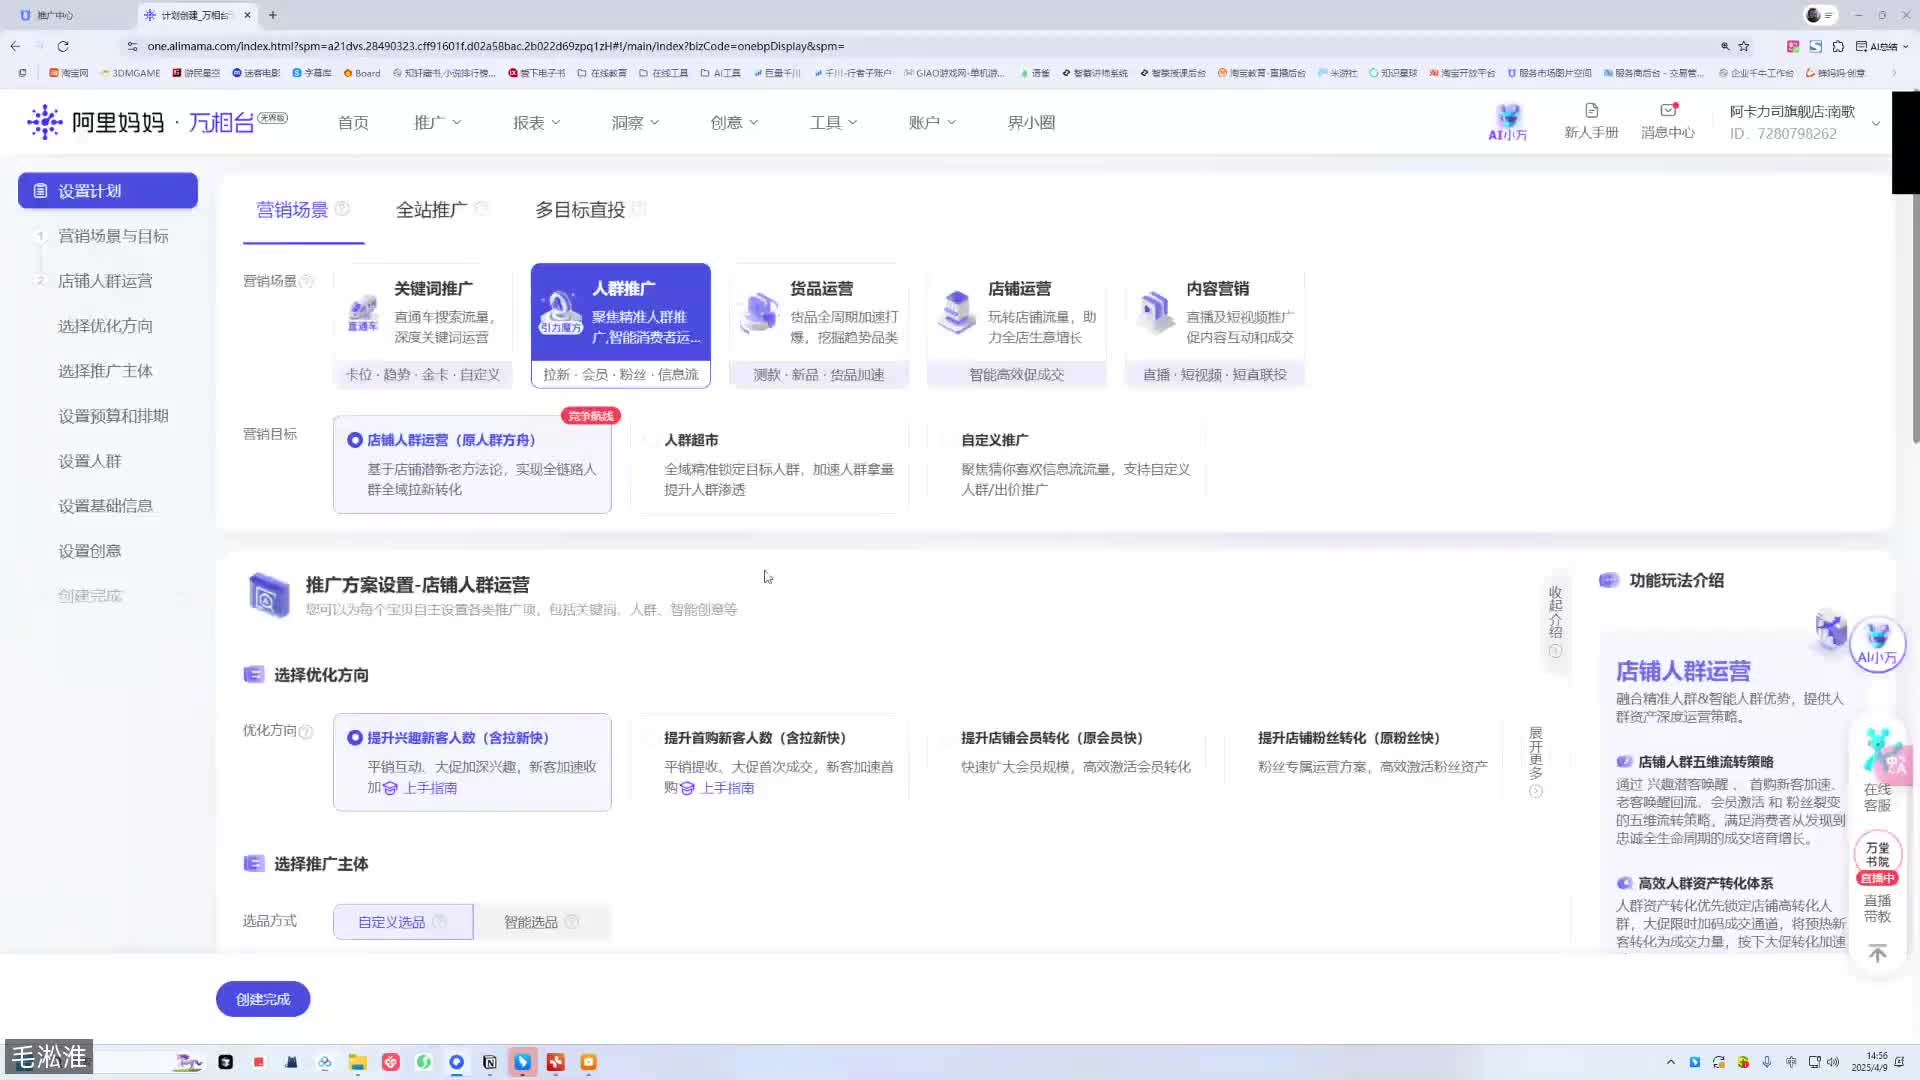Open the 工具 menu in the top navigation
This screenshot has width=1920, height=1080.
[x=833, y=121]
